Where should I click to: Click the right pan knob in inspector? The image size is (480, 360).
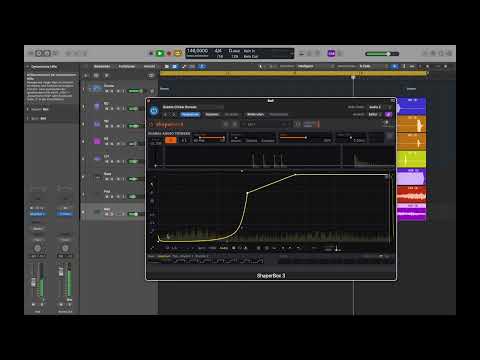click(x=65, y=248)
